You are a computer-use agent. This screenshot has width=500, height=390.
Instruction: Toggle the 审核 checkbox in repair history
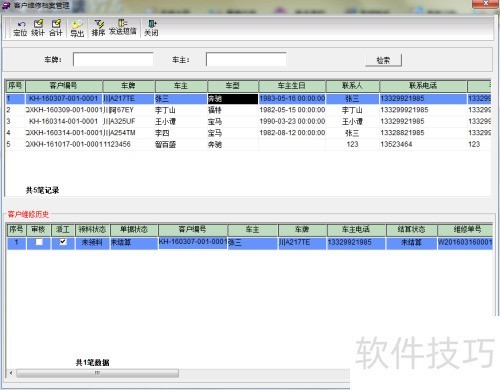point(39,242)
